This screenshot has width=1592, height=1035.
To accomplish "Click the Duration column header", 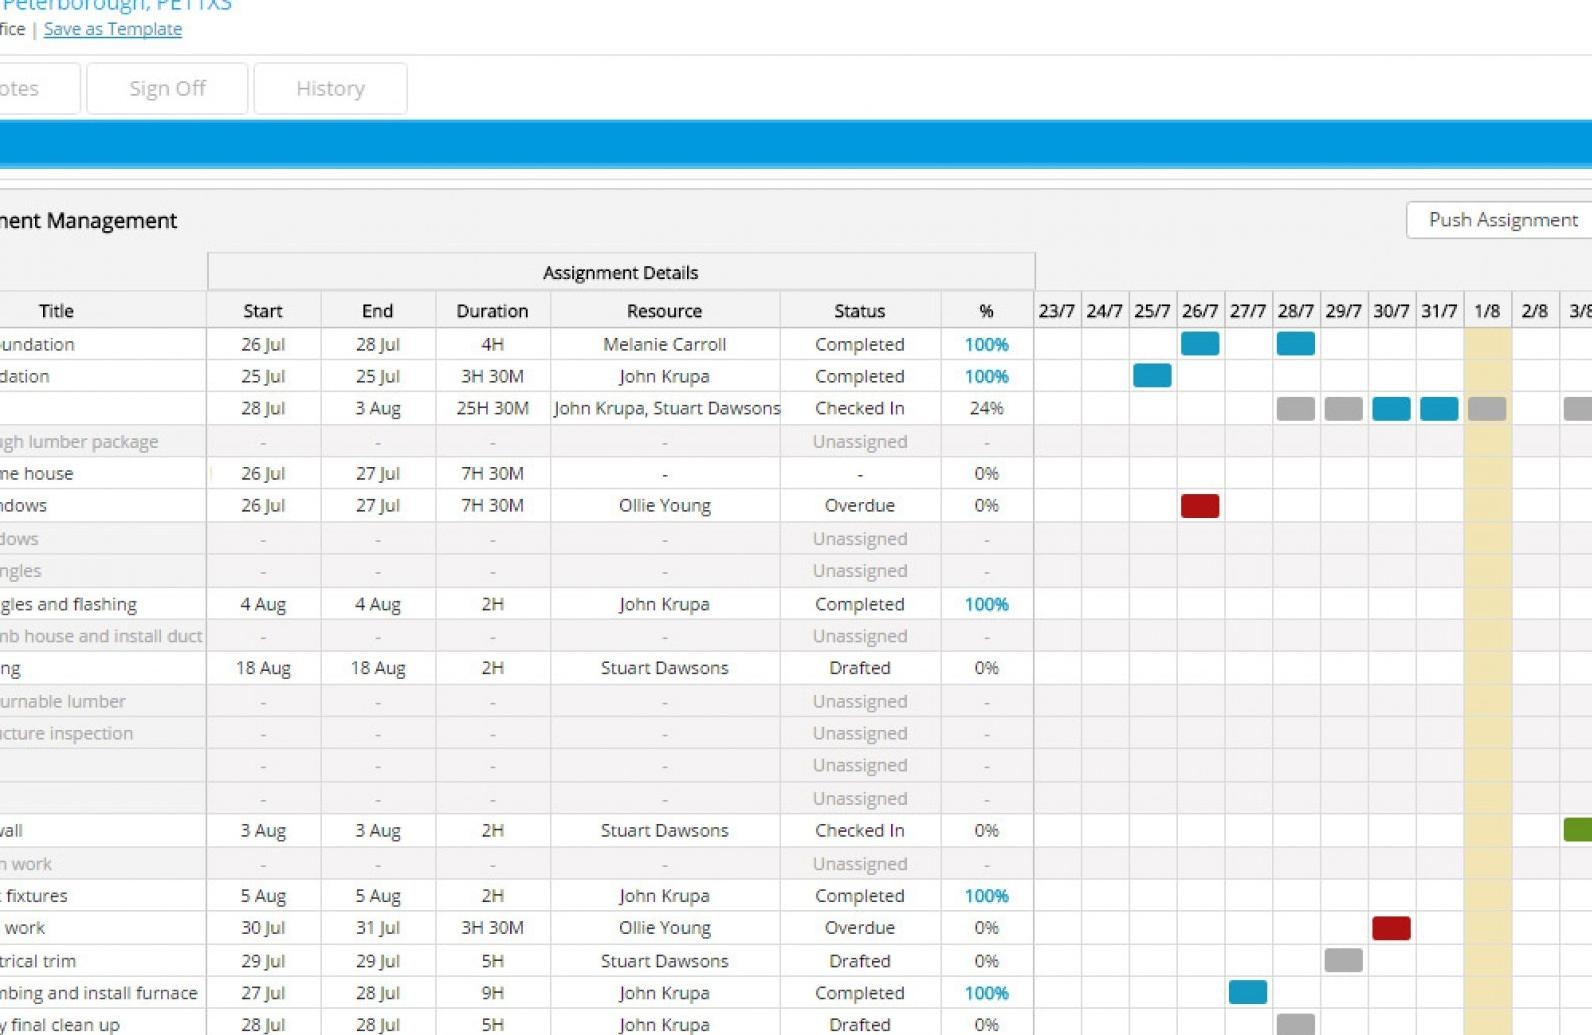I will point(492,311).
